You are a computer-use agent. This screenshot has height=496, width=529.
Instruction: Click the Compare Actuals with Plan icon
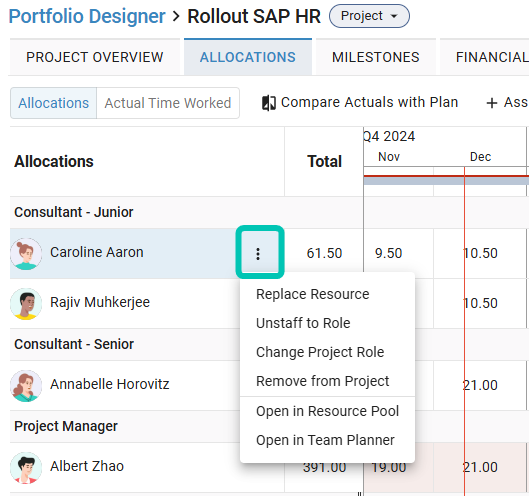coord(269,103)
